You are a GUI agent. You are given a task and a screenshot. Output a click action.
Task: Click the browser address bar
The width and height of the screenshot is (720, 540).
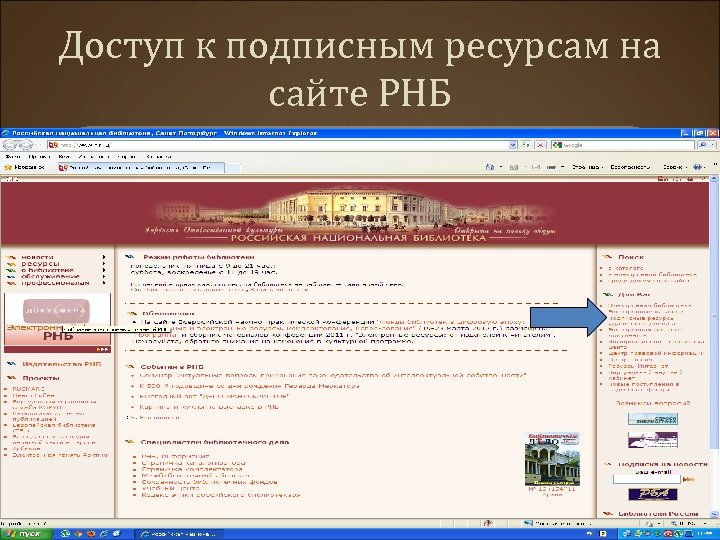[278, 145]
